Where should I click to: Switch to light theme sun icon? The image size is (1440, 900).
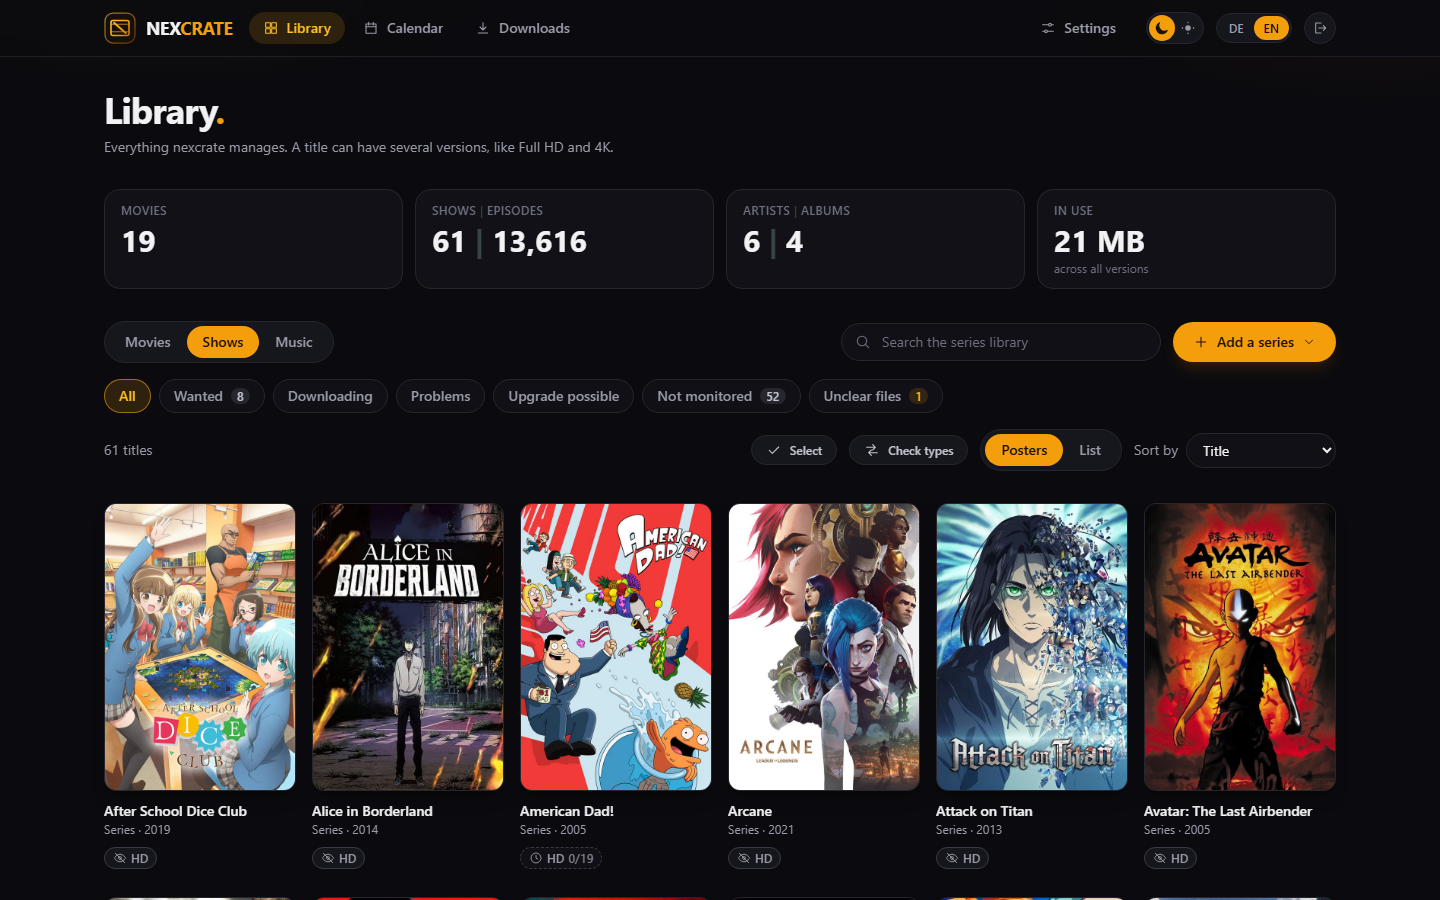(x=1188, y=28)
